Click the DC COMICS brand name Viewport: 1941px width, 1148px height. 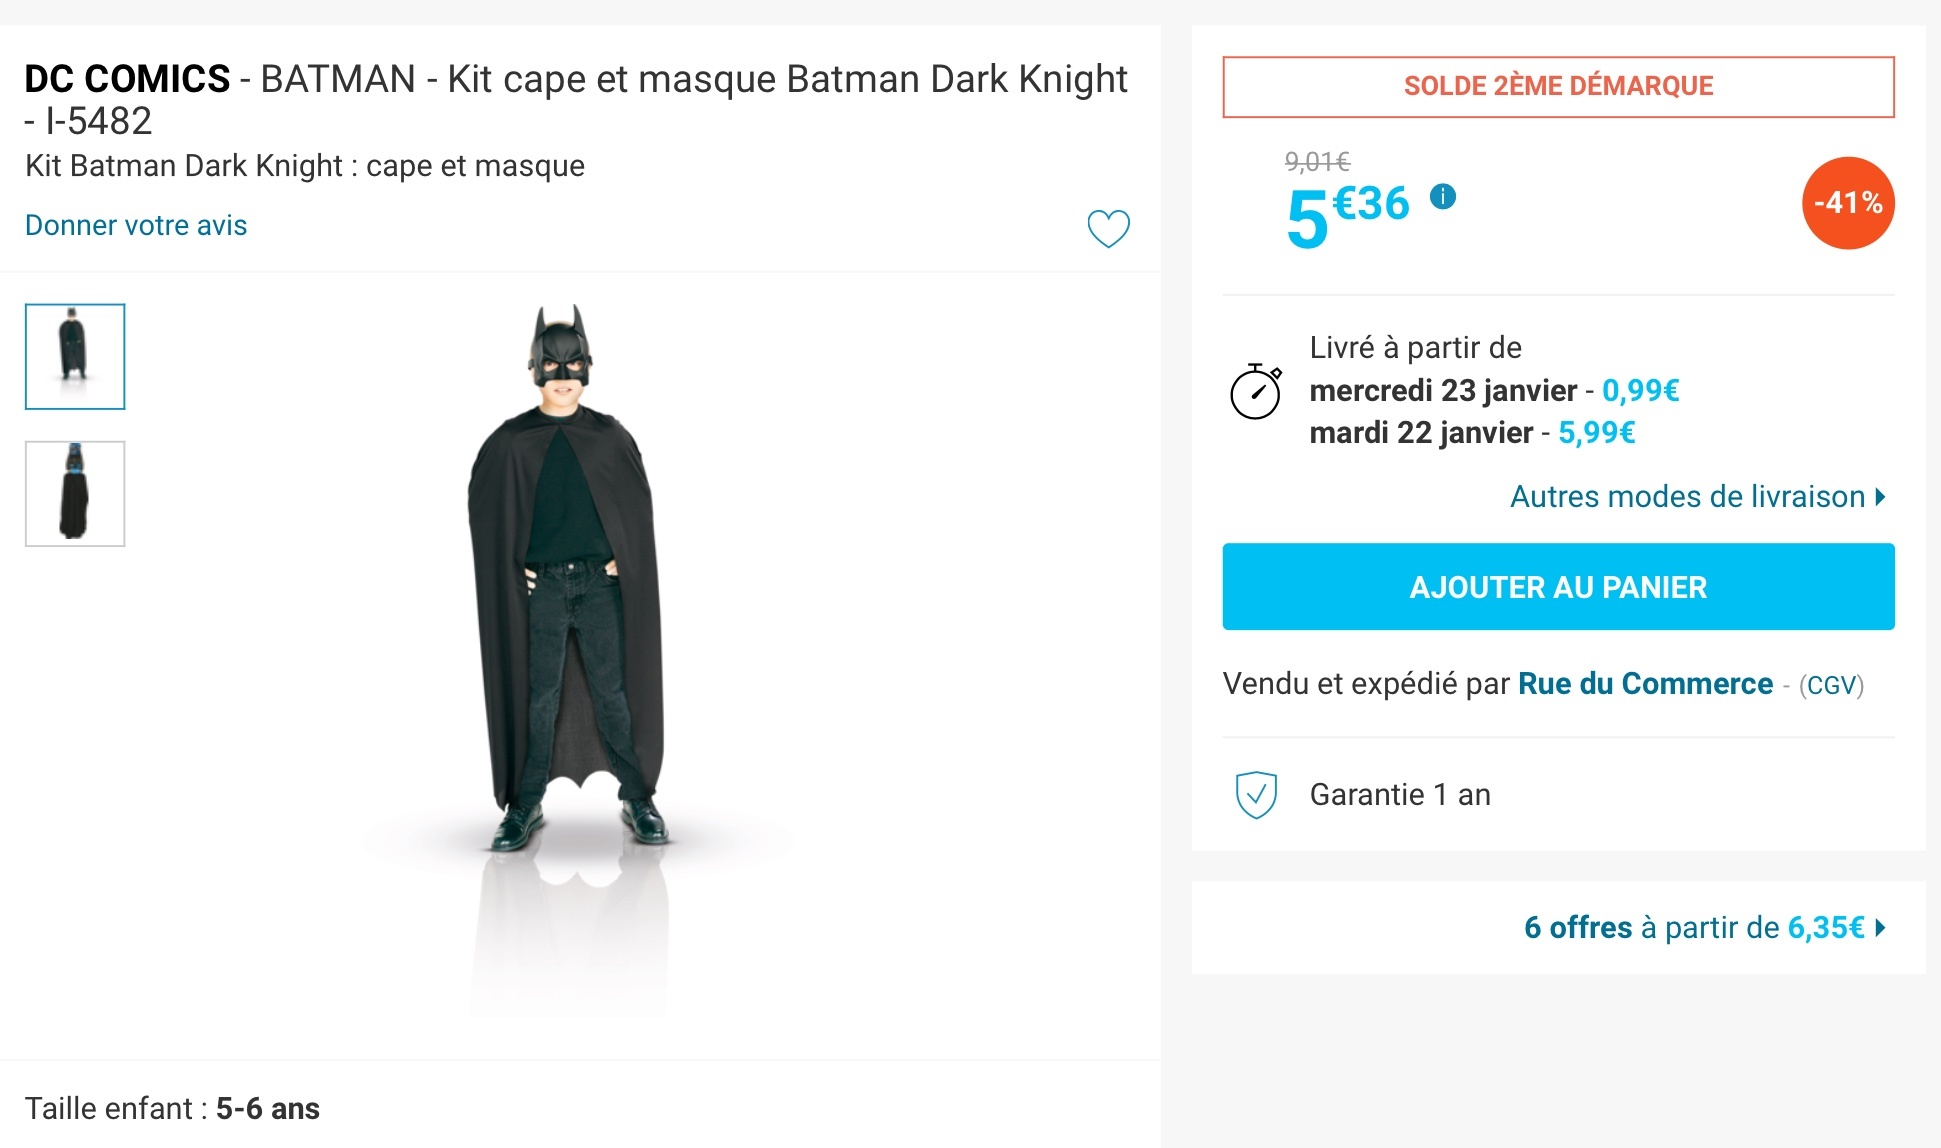pos(128,79)
